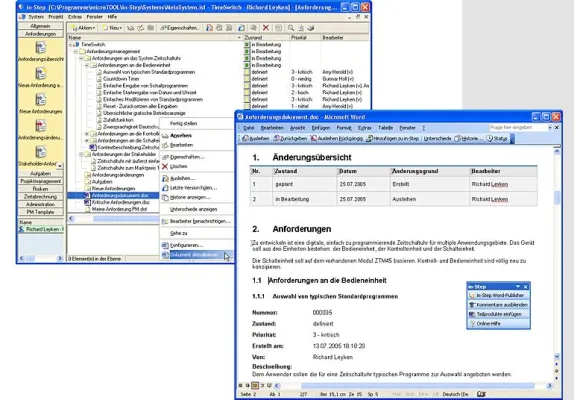
Task: Click the magnifier search icon in toolbar
Action: point(291,28)
